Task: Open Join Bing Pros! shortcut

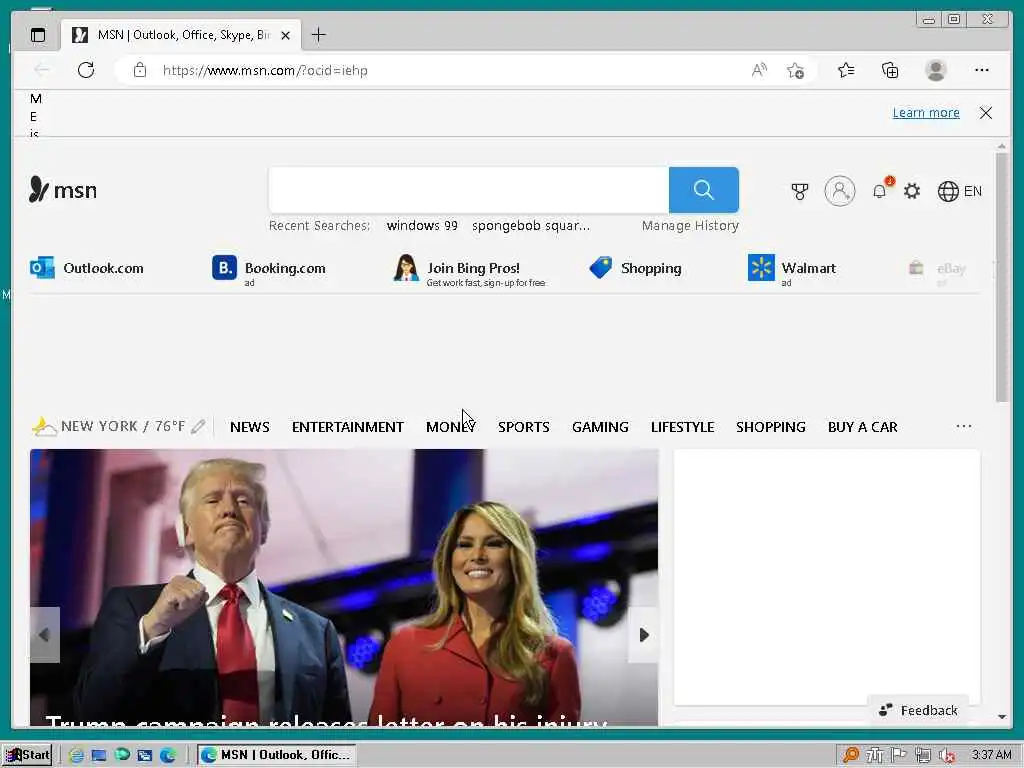Action: coord(469,269)
